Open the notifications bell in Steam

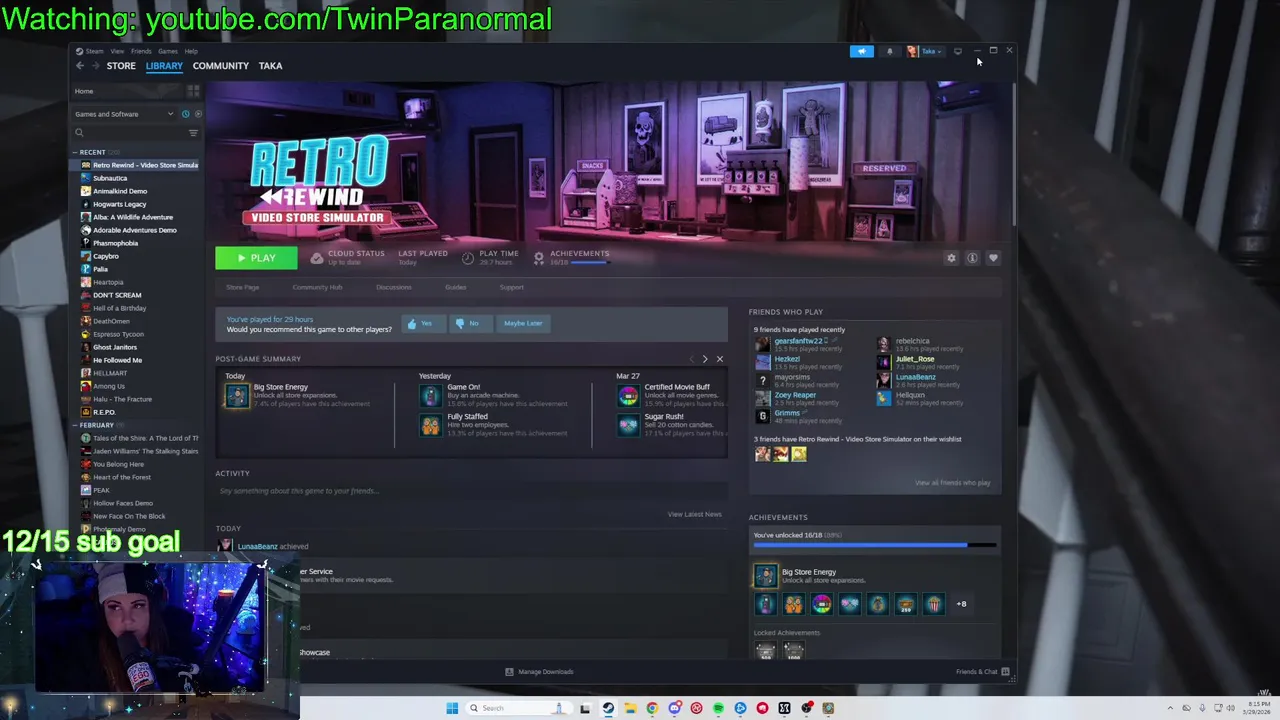pos(889,51)
